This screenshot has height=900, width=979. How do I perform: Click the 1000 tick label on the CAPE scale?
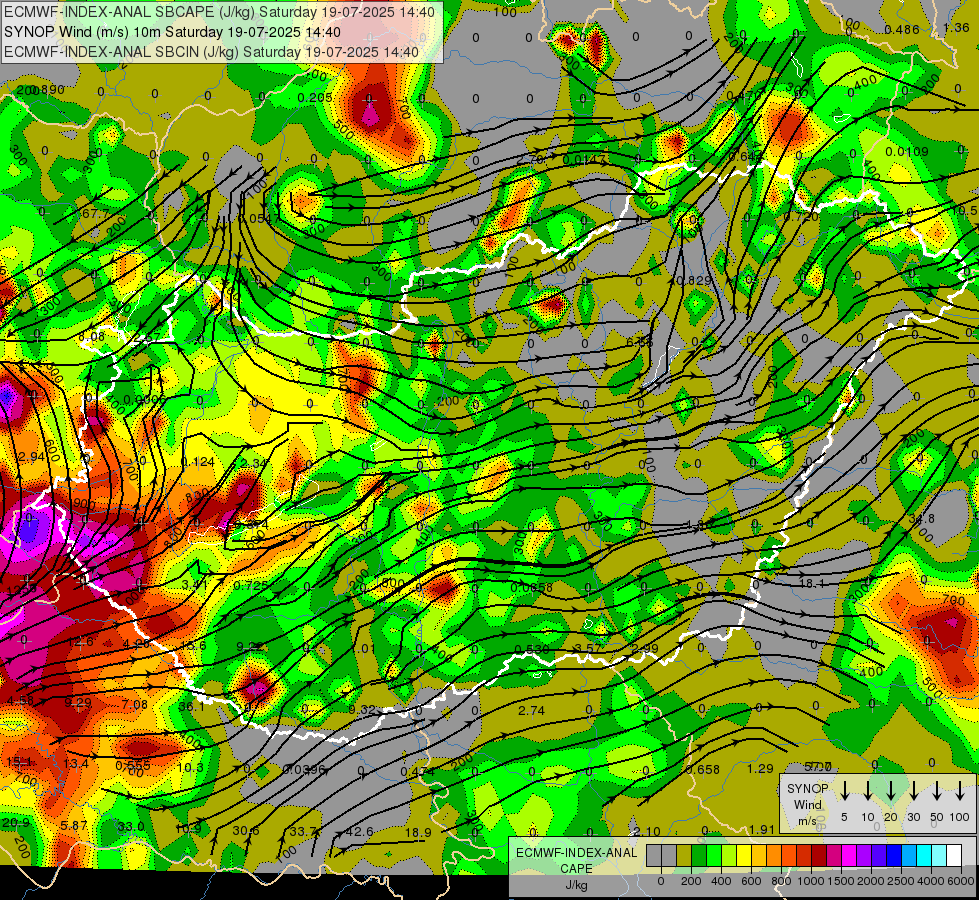coord(811,881)
